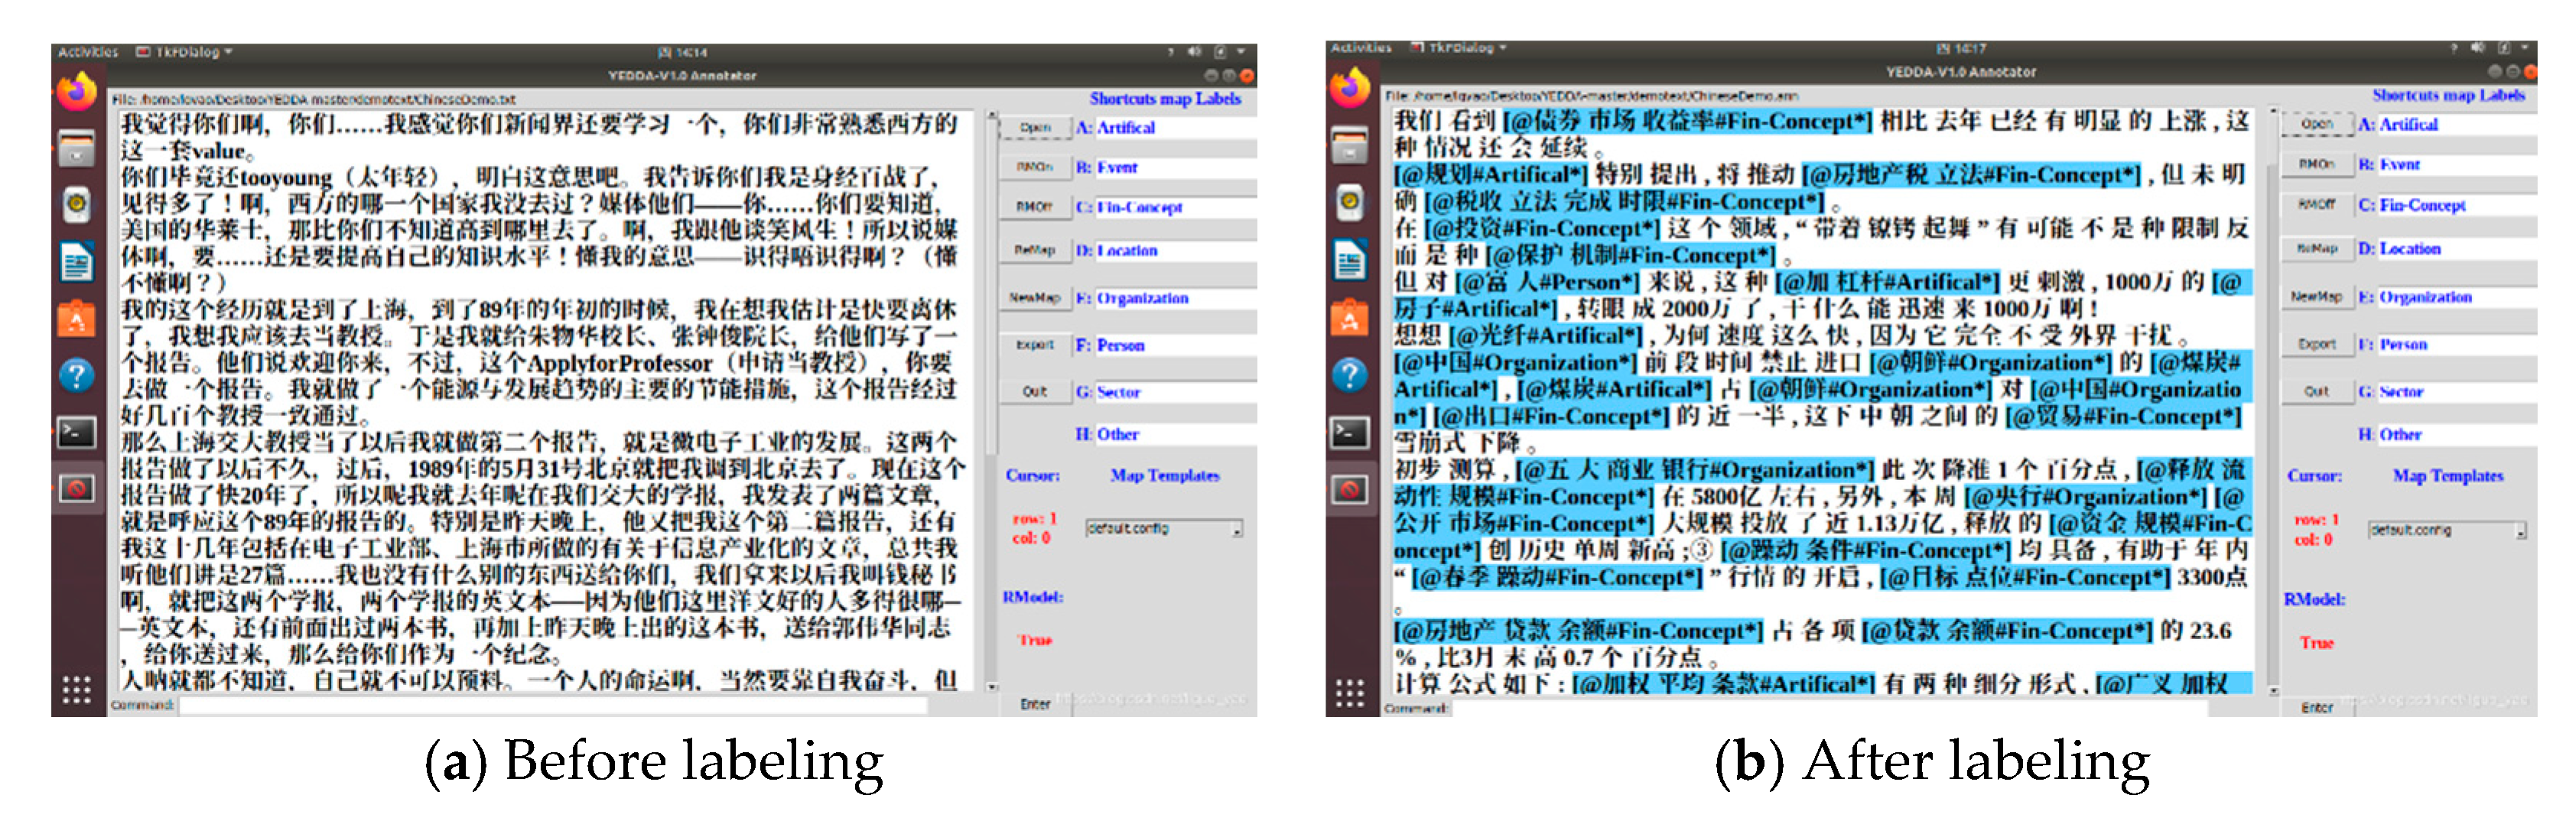
Task: Click the Command input field in left window
Action: [x=550, y=706]
